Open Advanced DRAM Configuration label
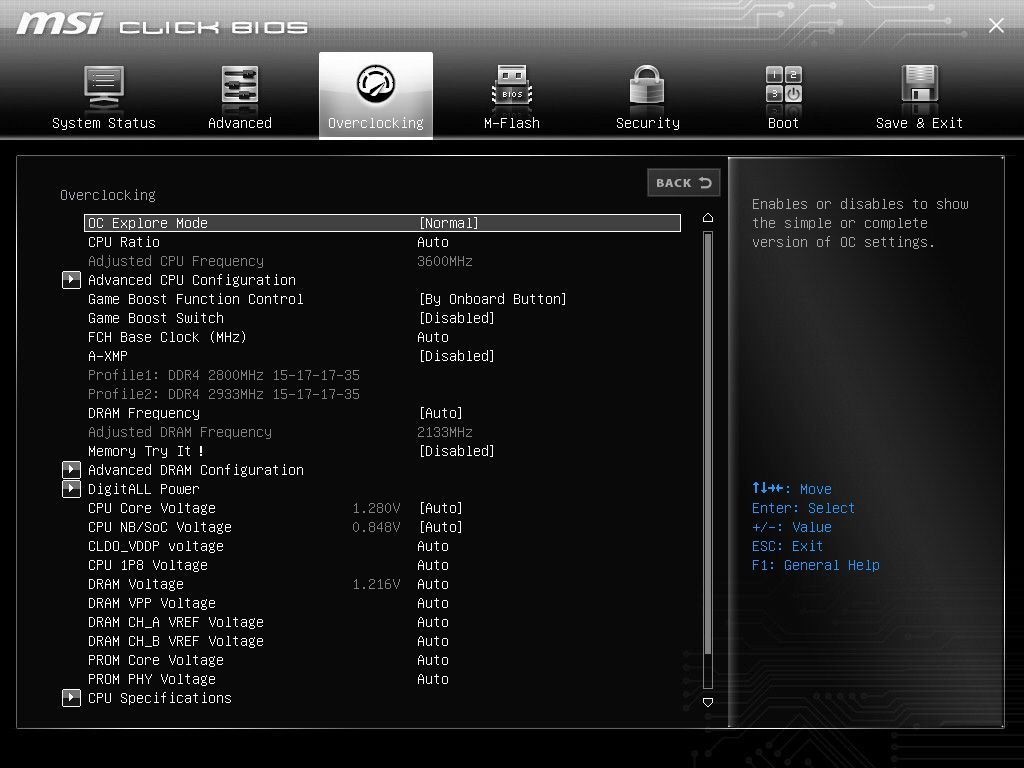 [196, 470]
